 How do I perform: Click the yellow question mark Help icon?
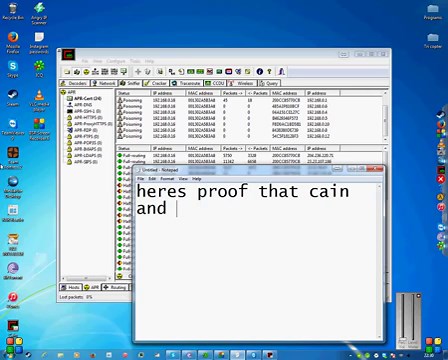pos(269,72)
